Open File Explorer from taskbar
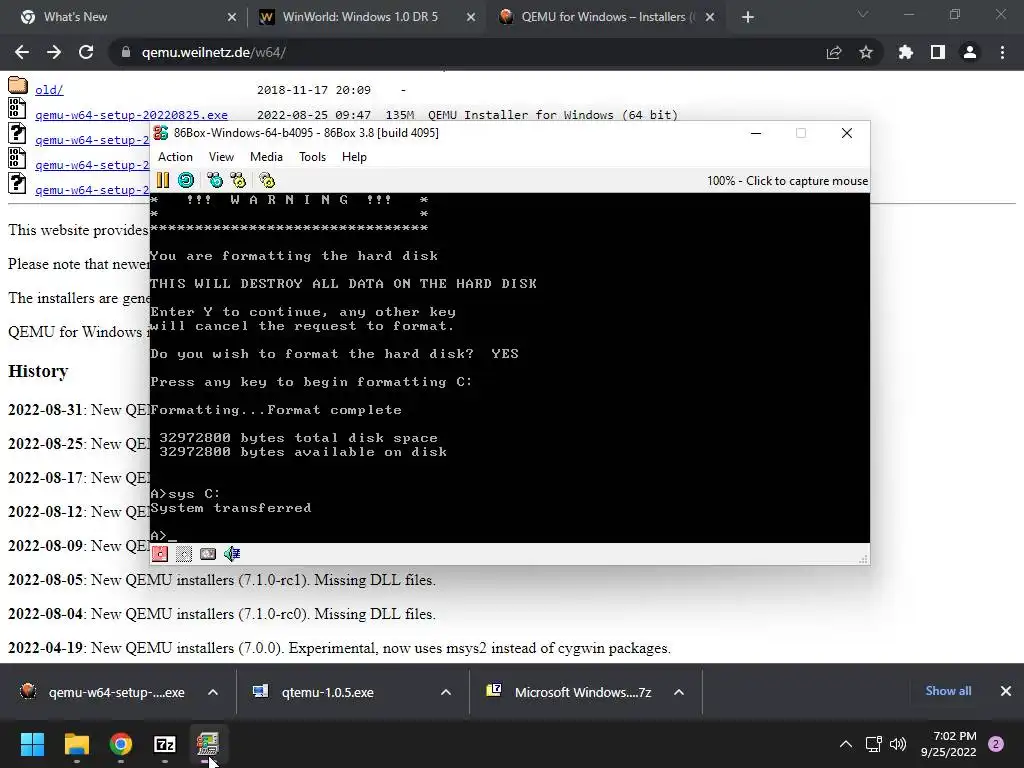Image resolution: width=1024 pixels, height=768 pixels. tap(76, 744)
